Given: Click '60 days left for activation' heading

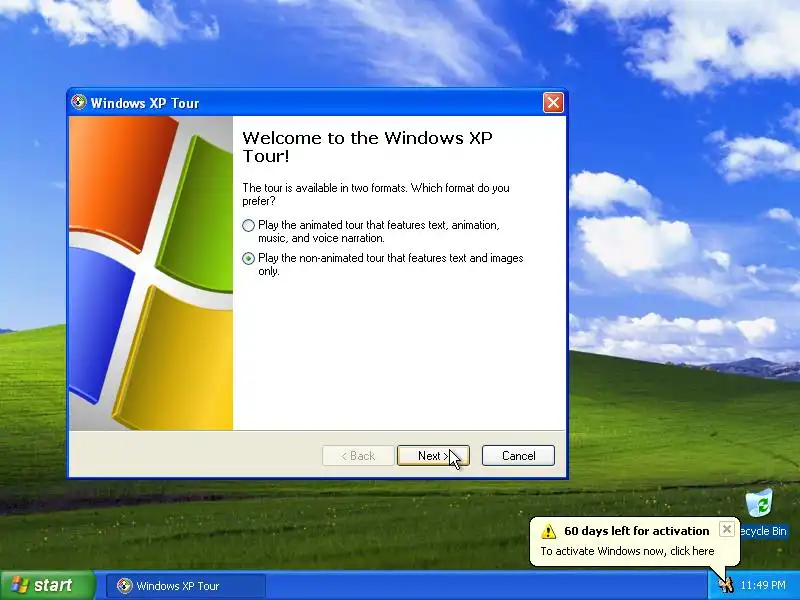Looking at the screenshot, I should click(x=636, y=531).
